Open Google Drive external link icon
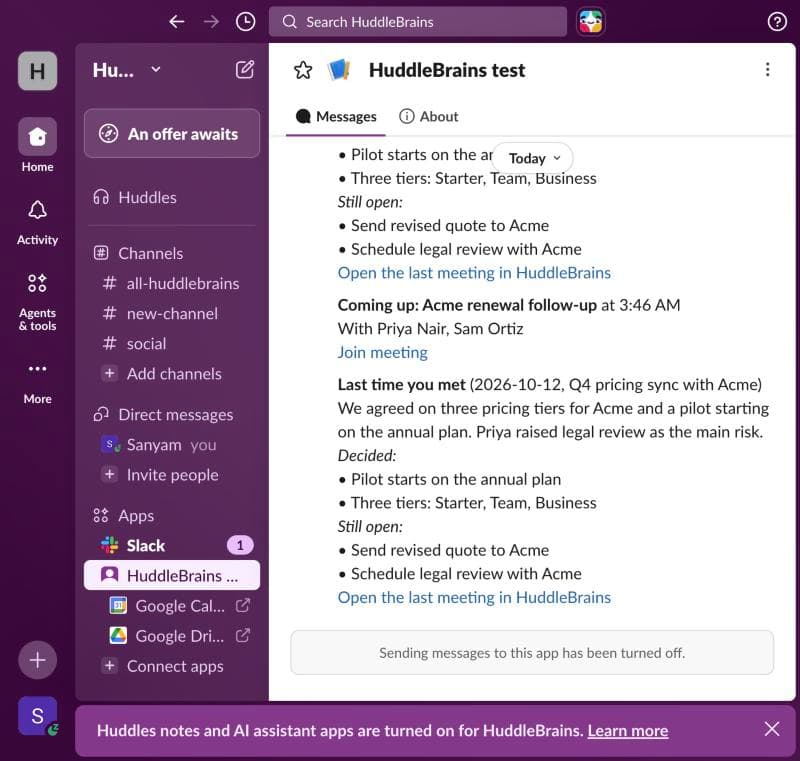The width and height of the screenshot is (800, 761). coord(243,636)
